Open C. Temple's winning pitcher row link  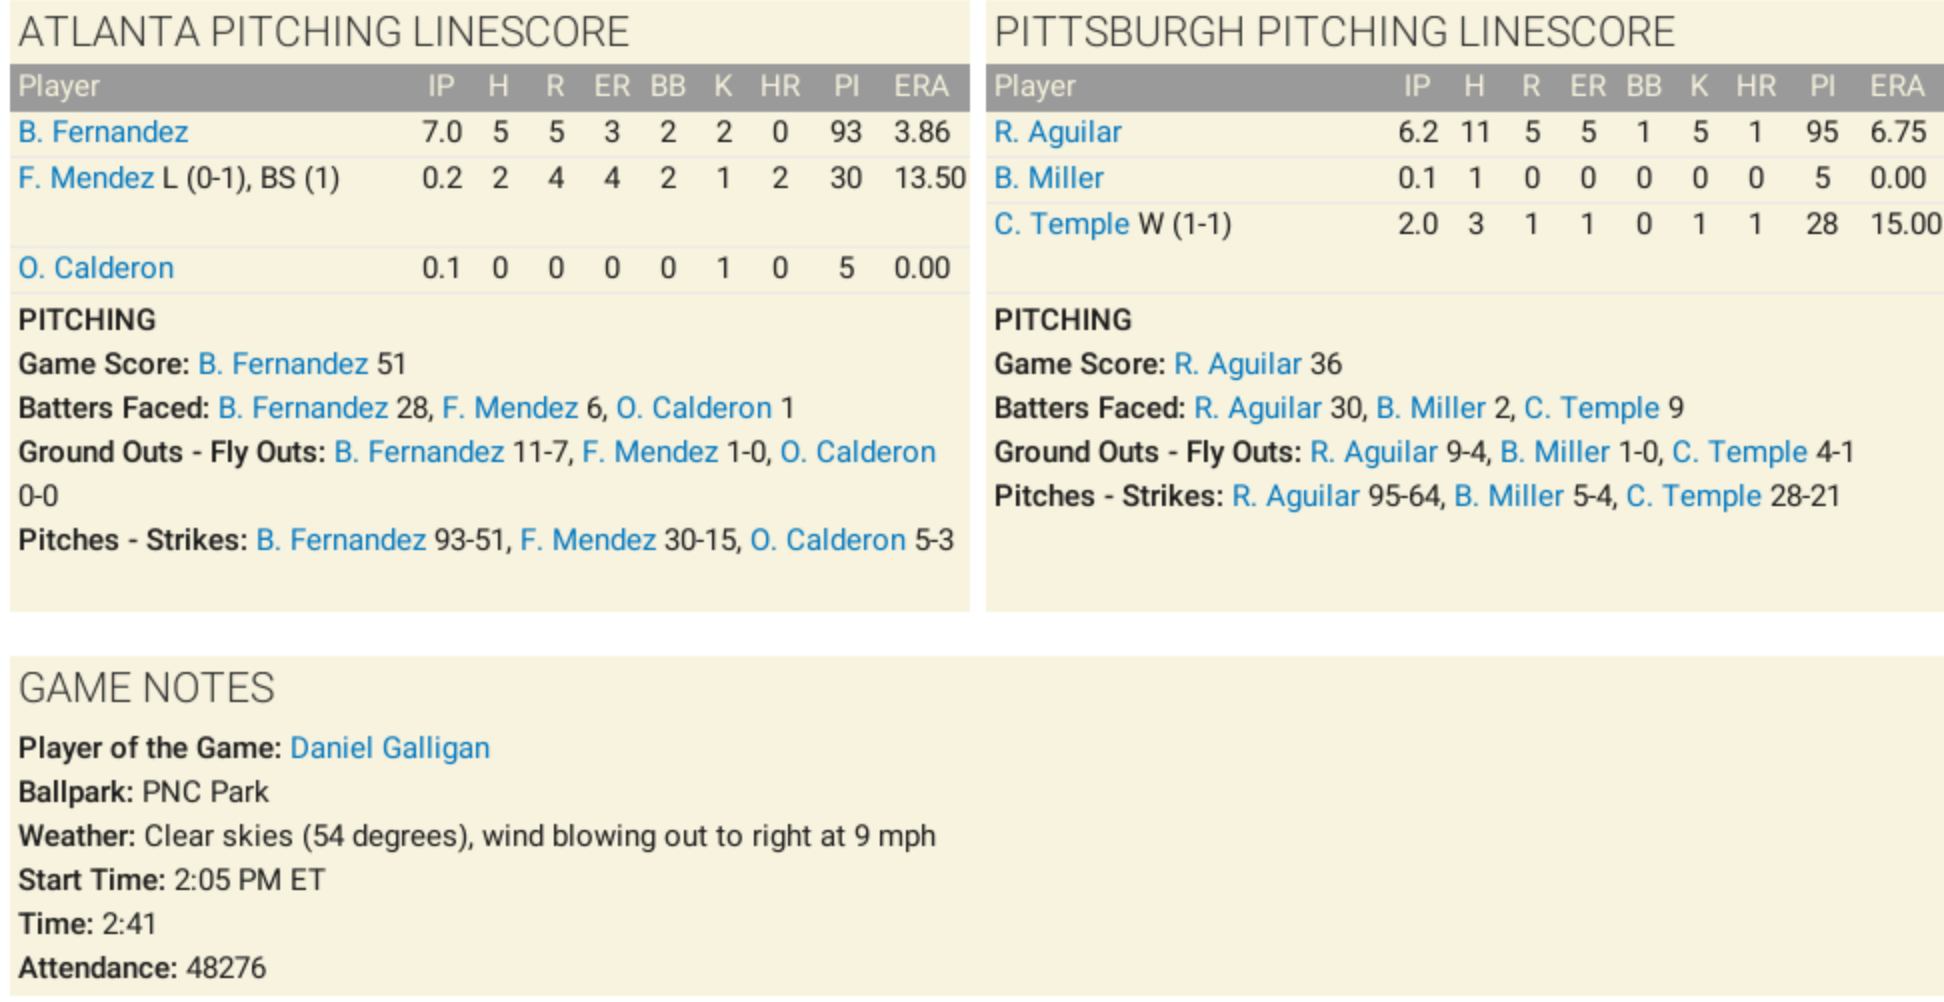pyautogui.click(x=1061, y=224)
